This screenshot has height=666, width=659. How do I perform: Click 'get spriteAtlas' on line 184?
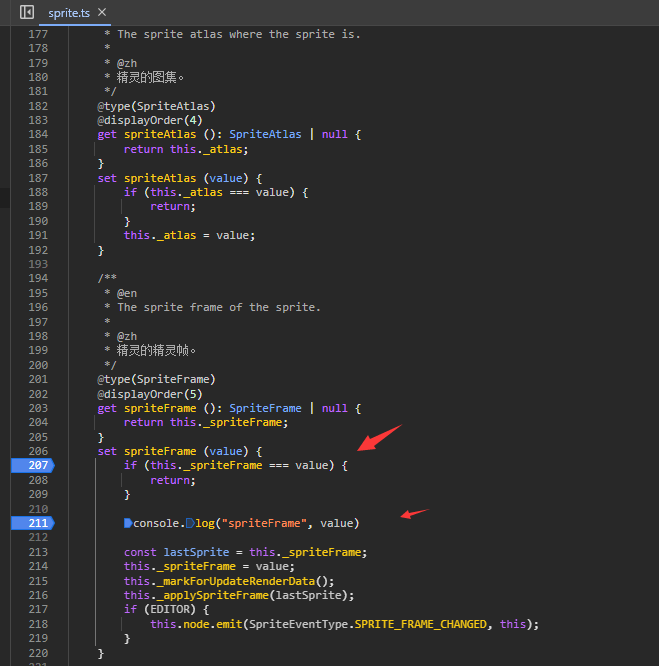pos(147,134)
